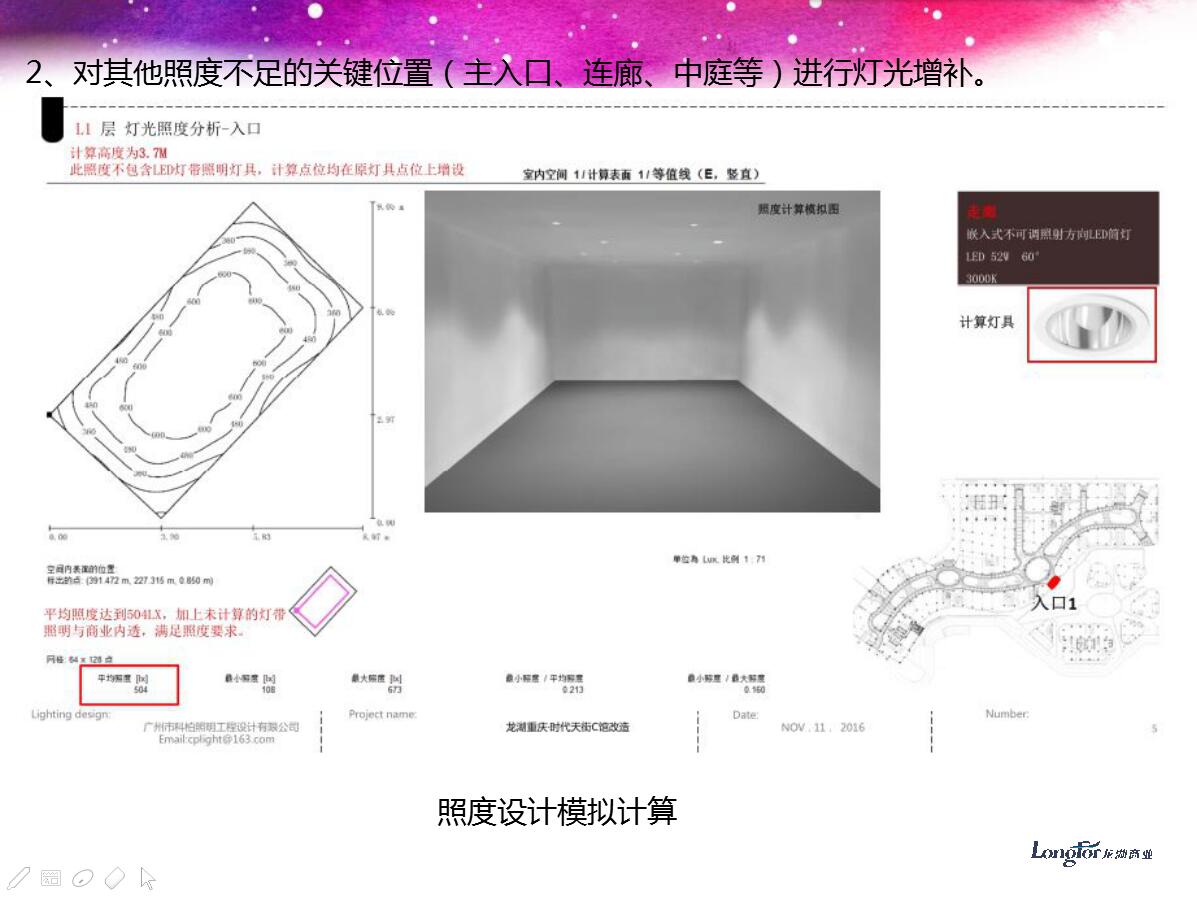The width and height of the screenshot is (1197, 899).
Task: Select the oval lasso tool icon
Action: (x=83, y=878)
